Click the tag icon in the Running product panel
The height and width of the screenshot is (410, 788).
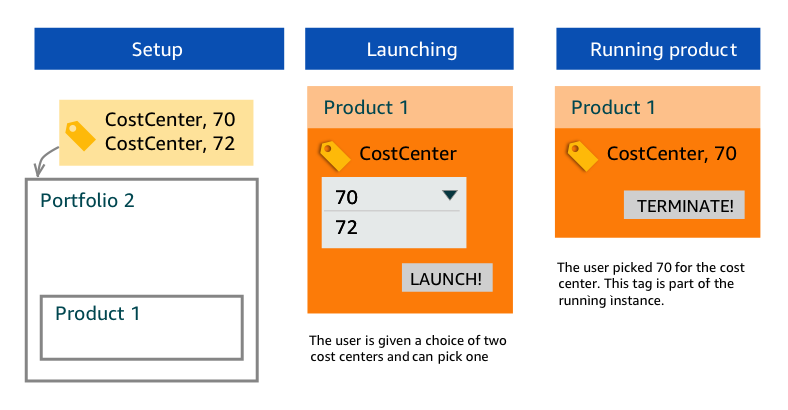click(x=583, y=155)
